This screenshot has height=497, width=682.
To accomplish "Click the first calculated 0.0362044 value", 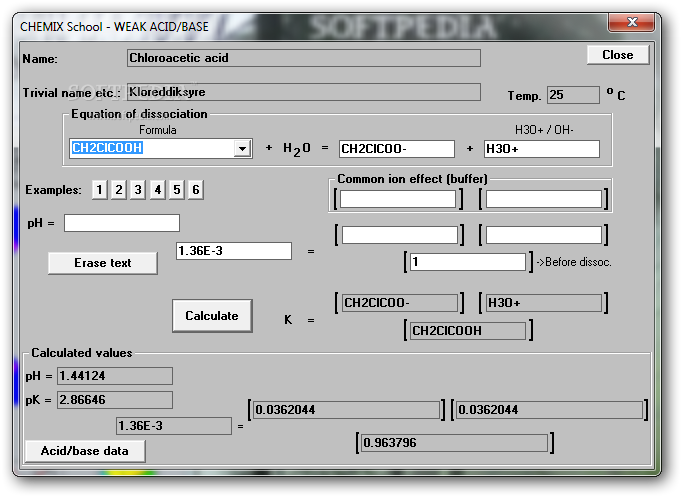I will coord(346,410).
